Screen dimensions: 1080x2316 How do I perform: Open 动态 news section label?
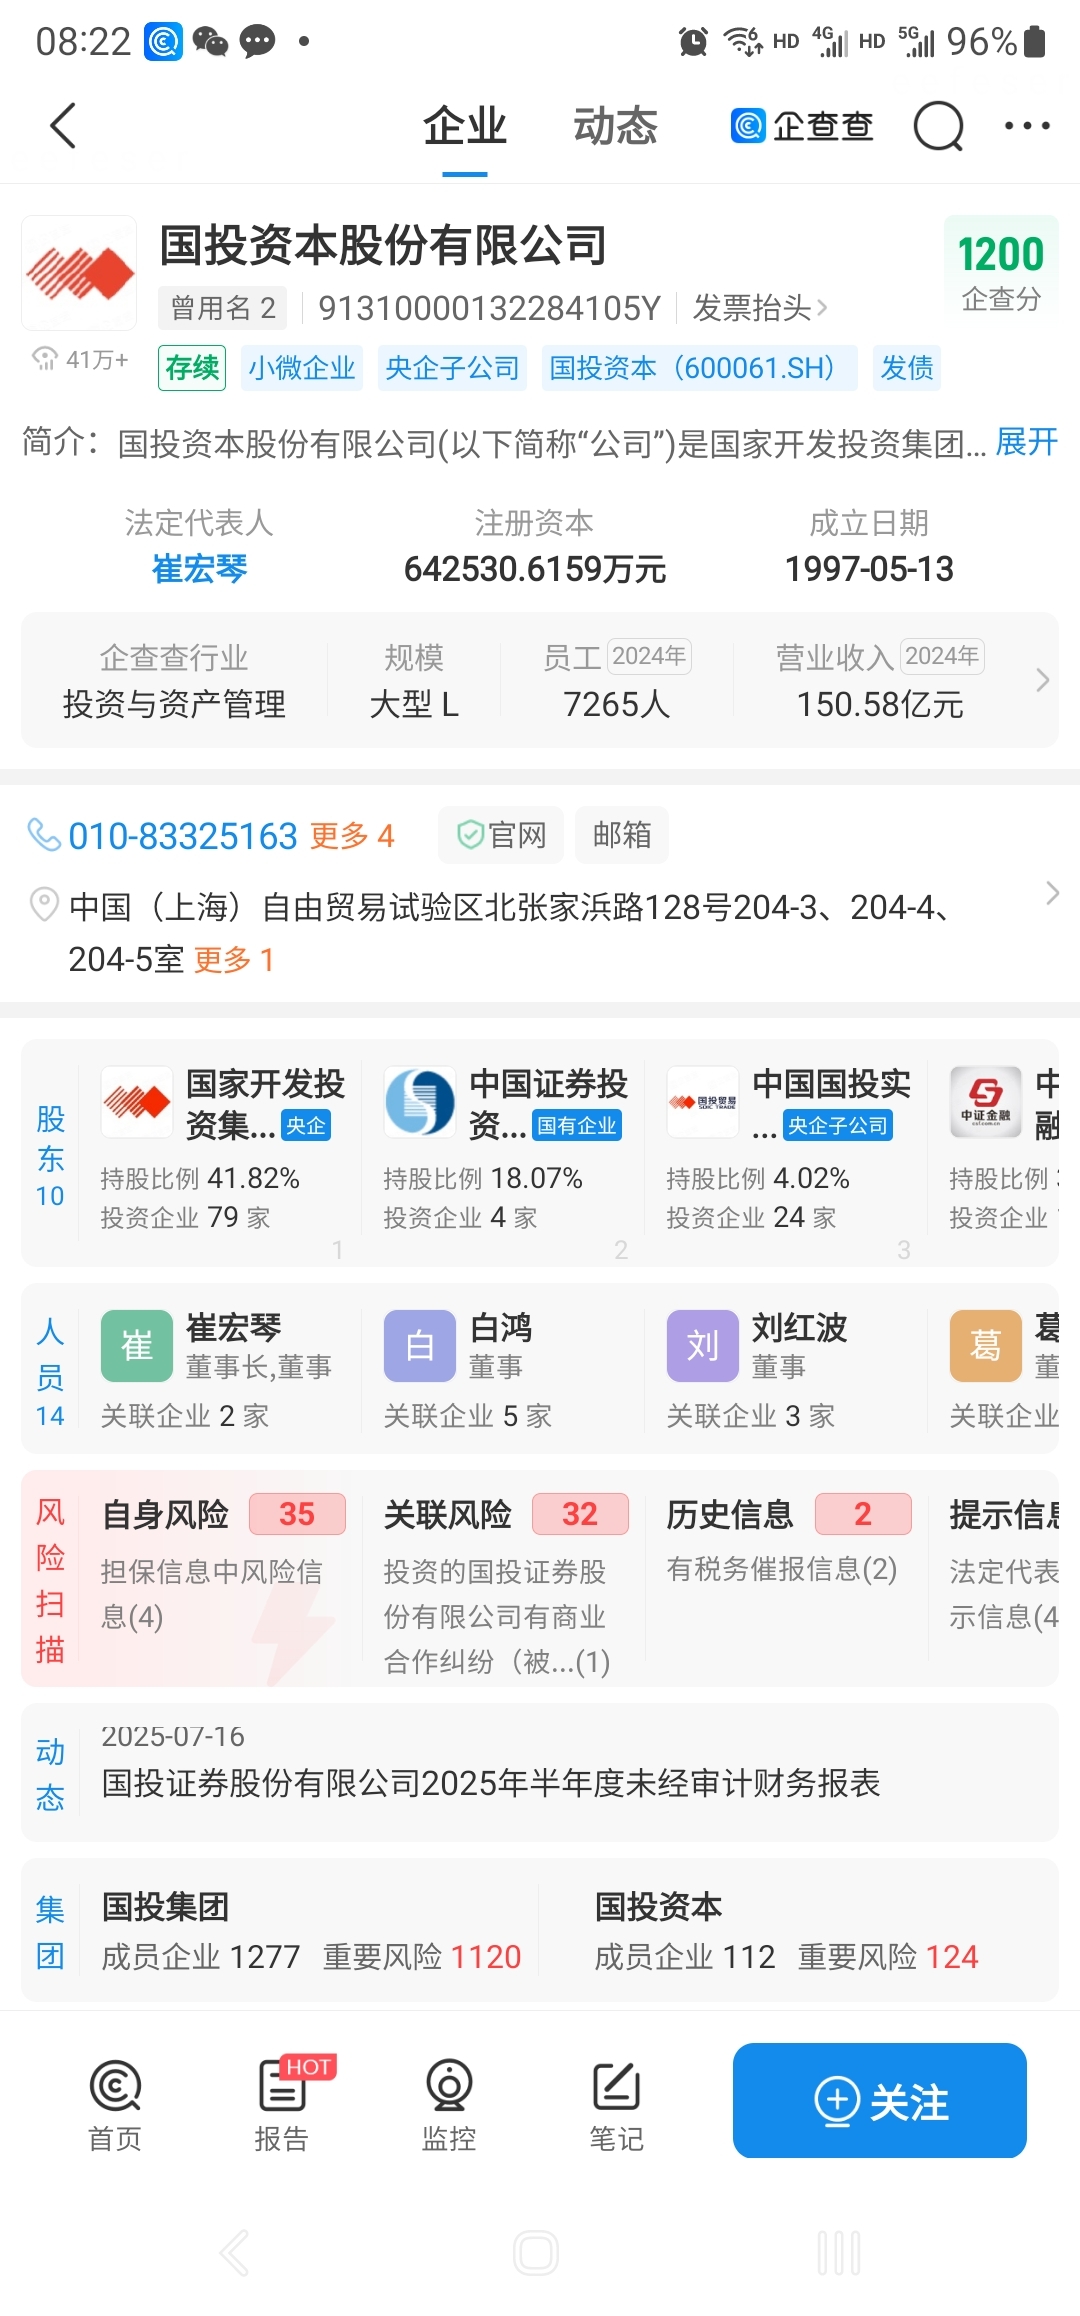point(50,1774)
